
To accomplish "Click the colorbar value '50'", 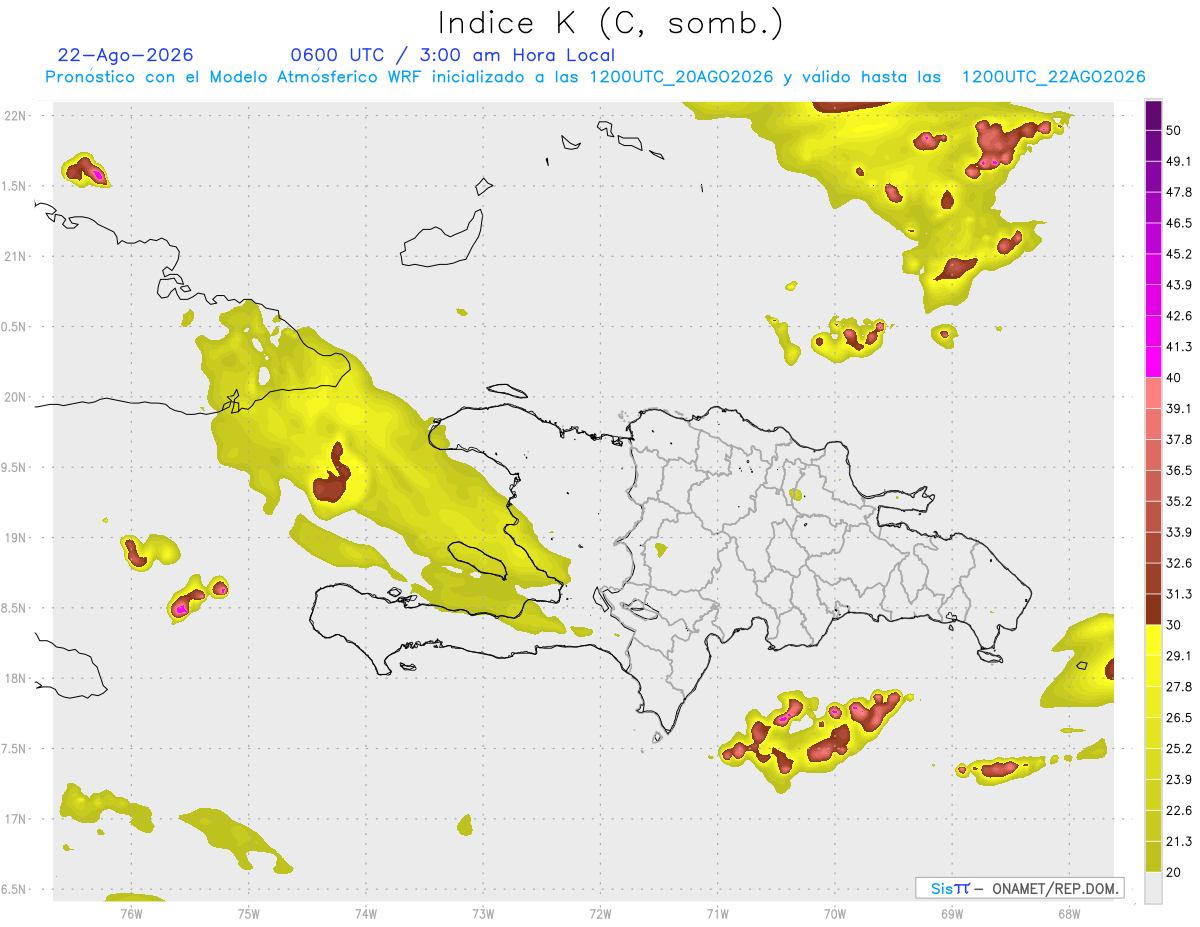I will [1174, 131].
